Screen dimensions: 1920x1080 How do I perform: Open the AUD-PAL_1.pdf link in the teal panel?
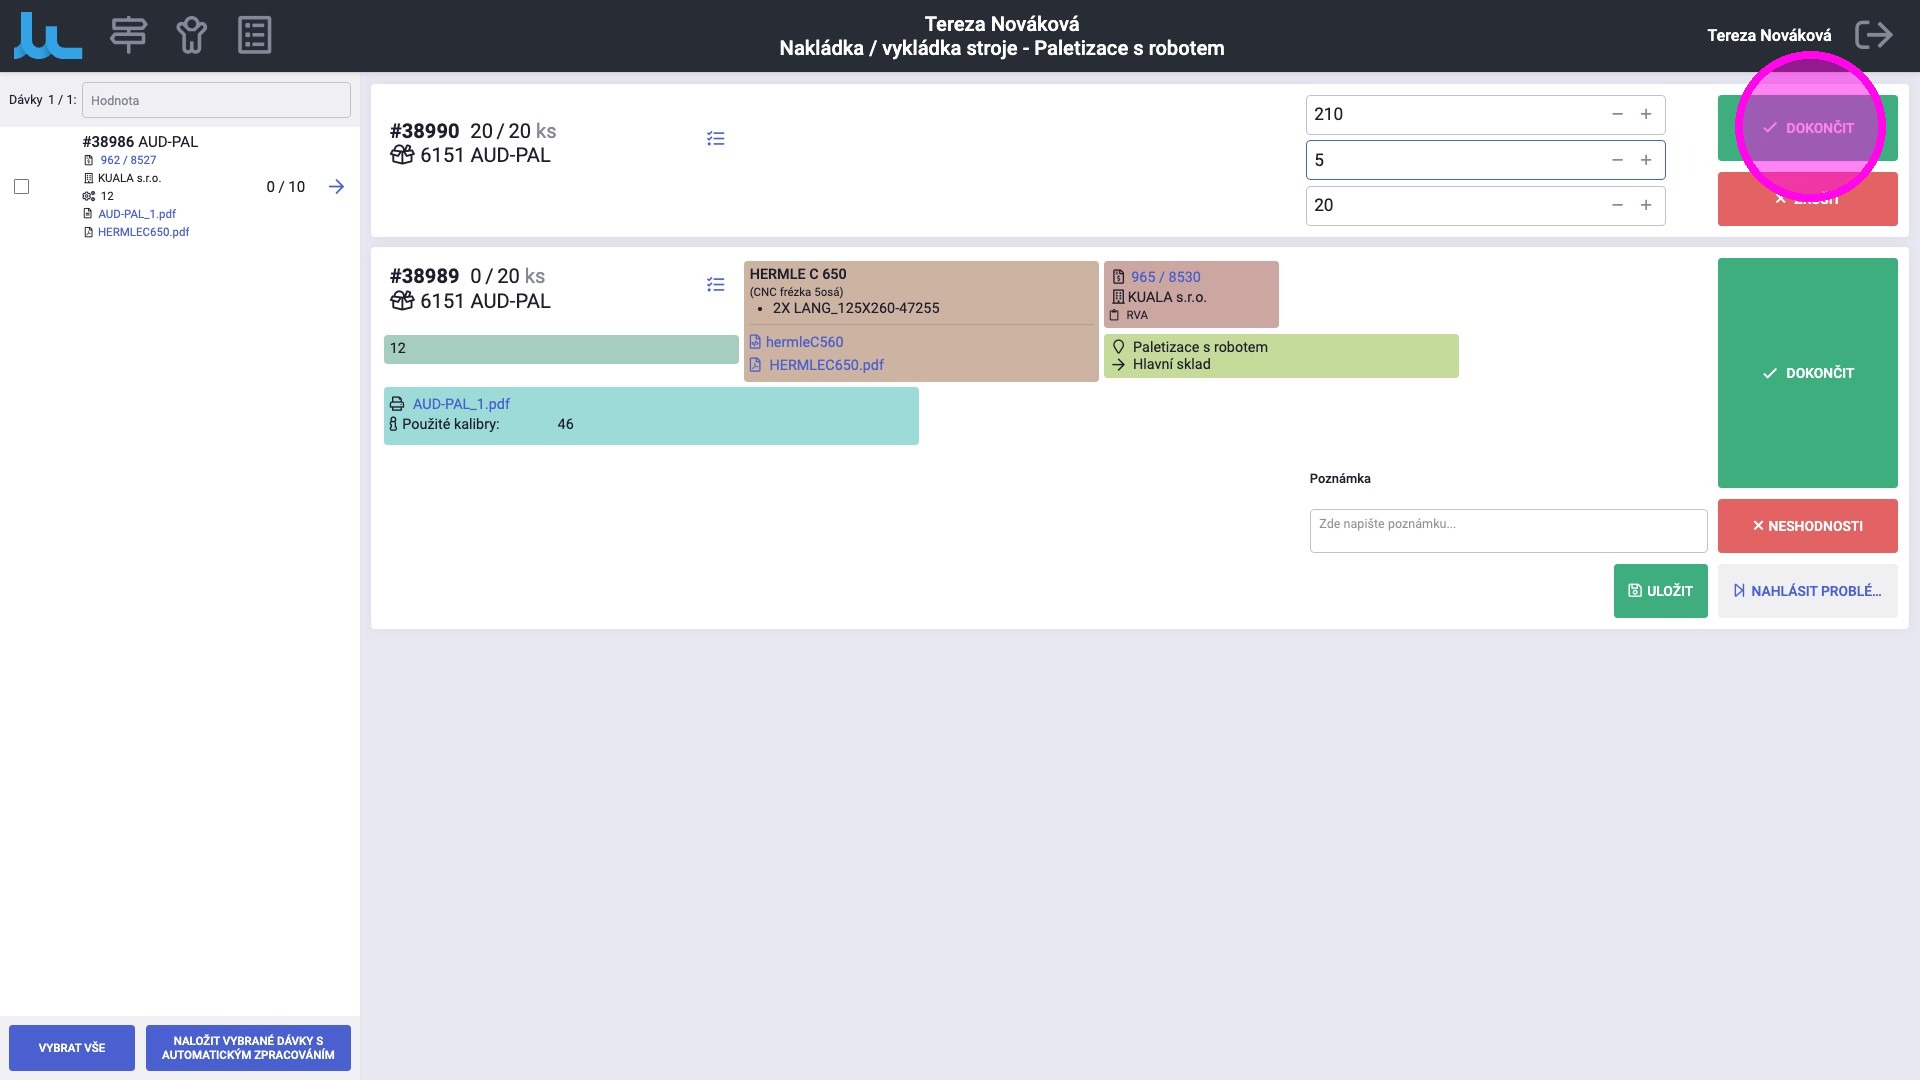click(x=461, y=404)
